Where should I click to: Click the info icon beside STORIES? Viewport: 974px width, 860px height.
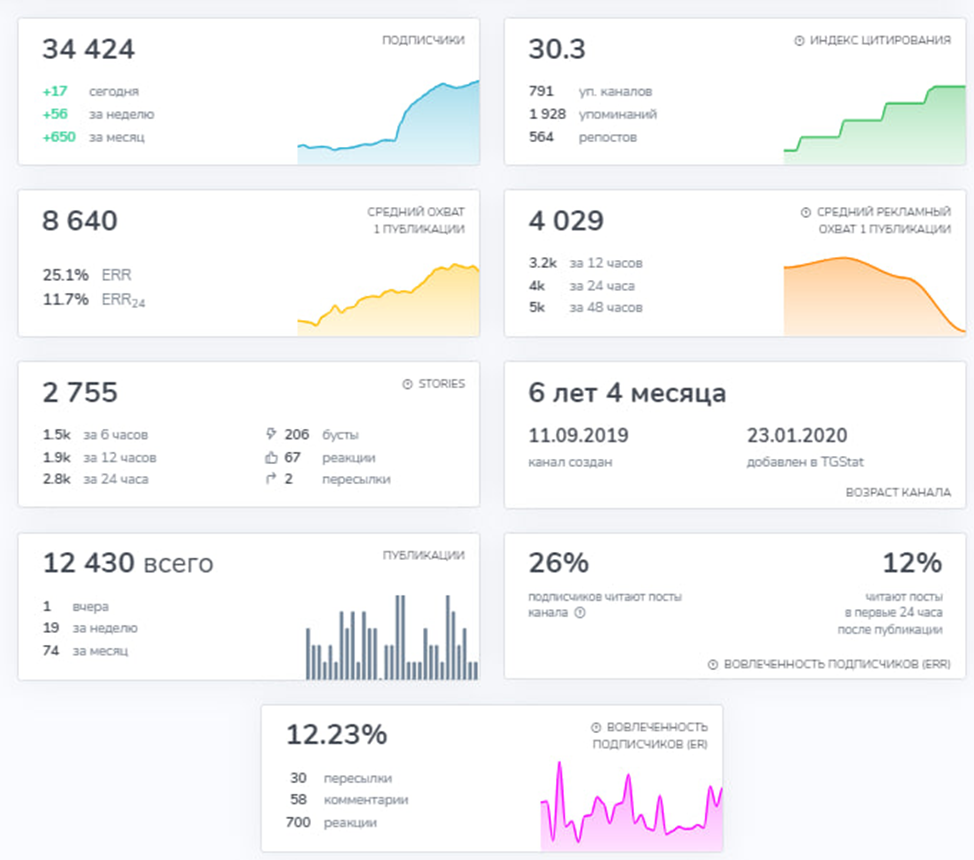(407, 384)
